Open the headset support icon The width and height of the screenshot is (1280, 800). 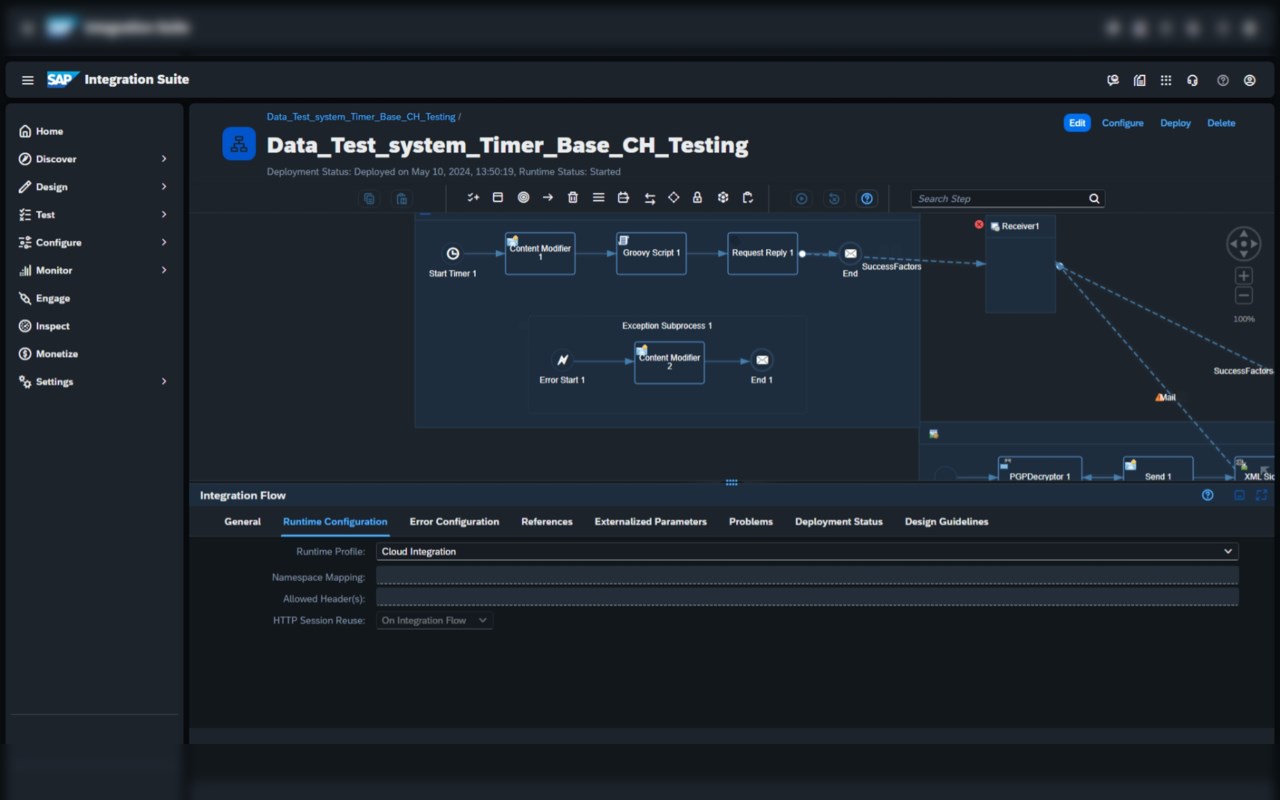click(1193, 80)
